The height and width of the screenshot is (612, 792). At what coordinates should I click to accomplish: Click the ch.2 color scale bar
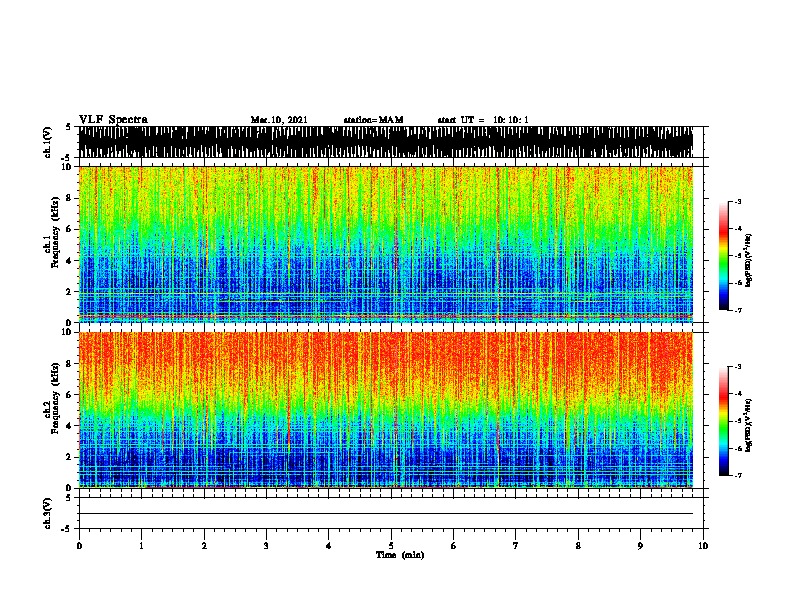point(723,421)
